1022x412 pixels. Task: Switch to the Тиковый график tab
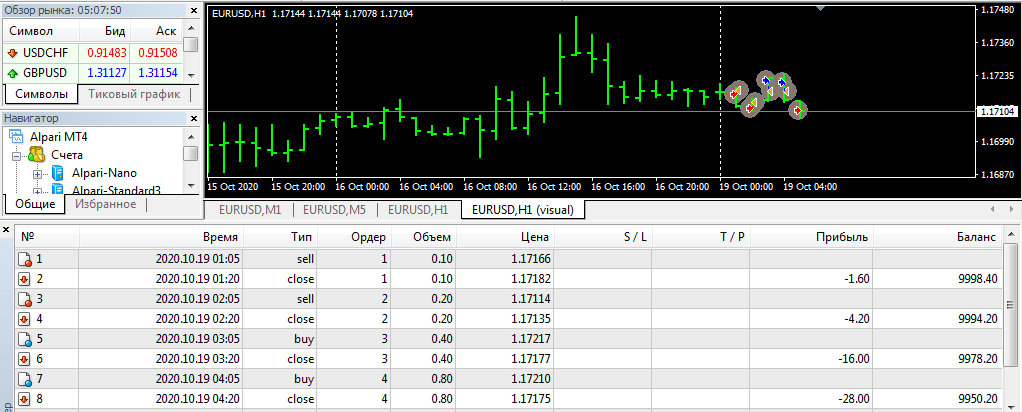[134, 94]
